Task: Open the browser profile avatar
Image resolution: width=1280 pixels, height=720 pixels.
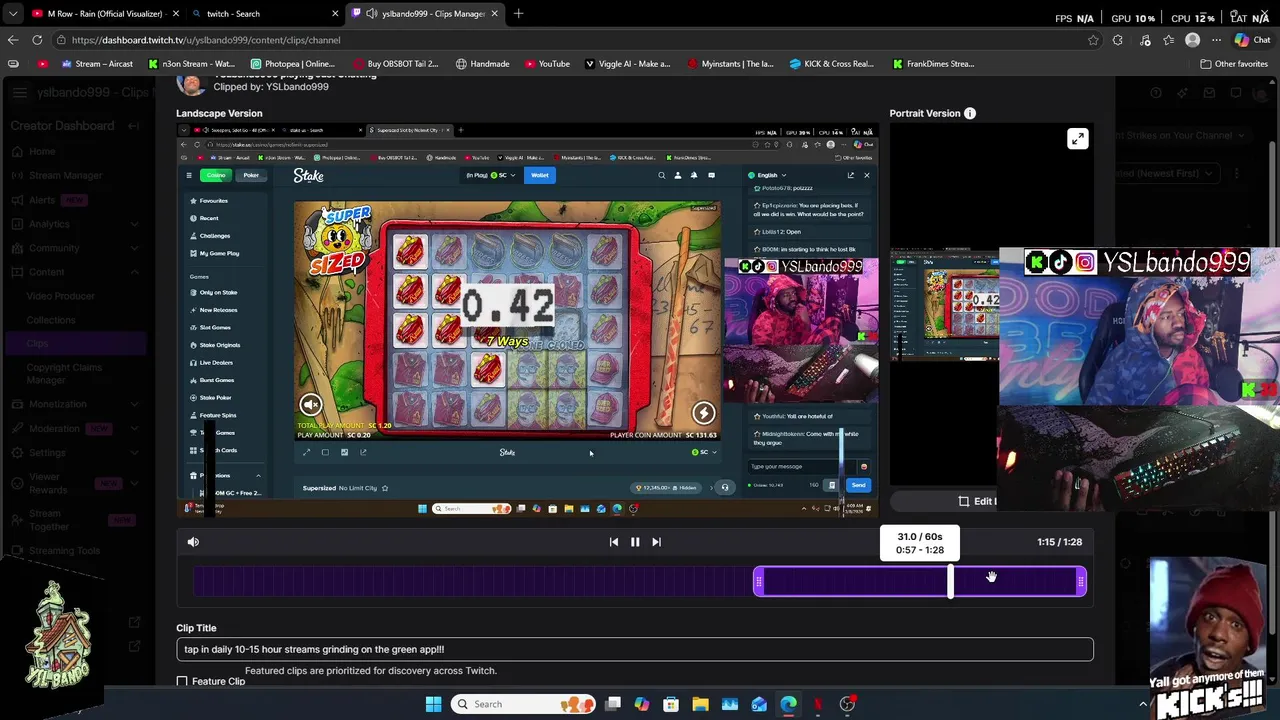Action: point(1192,40)
